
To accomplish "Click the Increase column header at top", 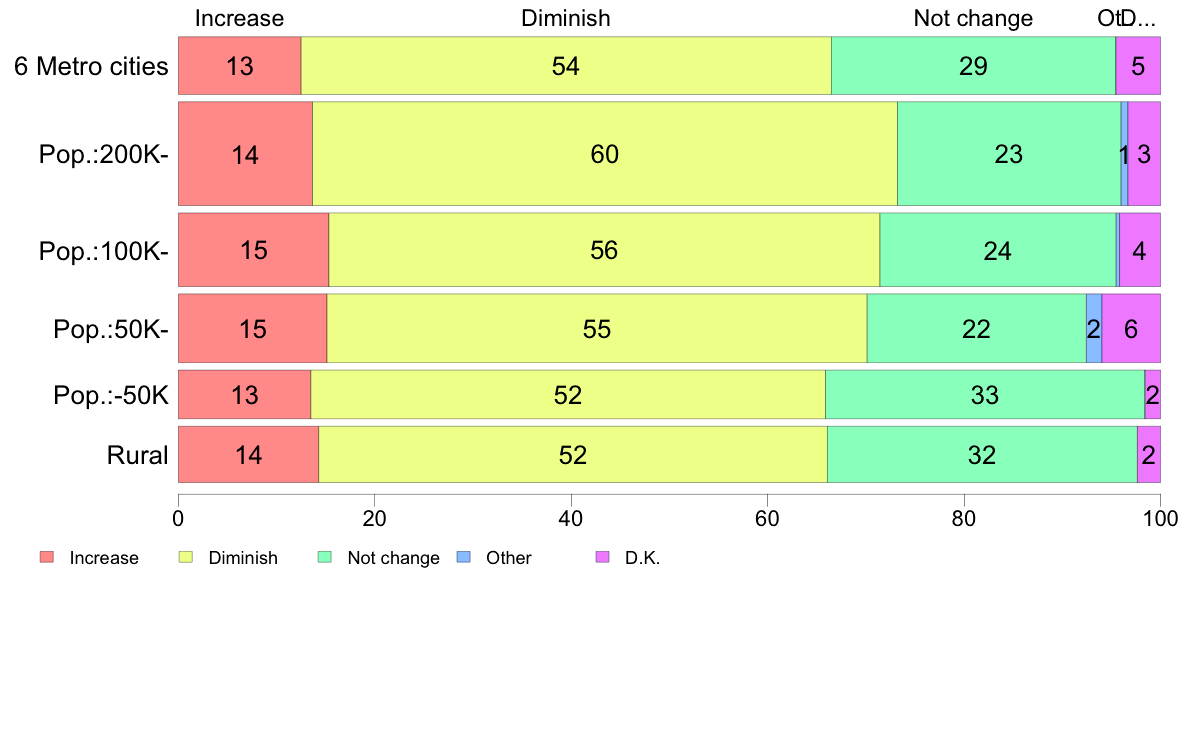I will click(x=239, y=18).
